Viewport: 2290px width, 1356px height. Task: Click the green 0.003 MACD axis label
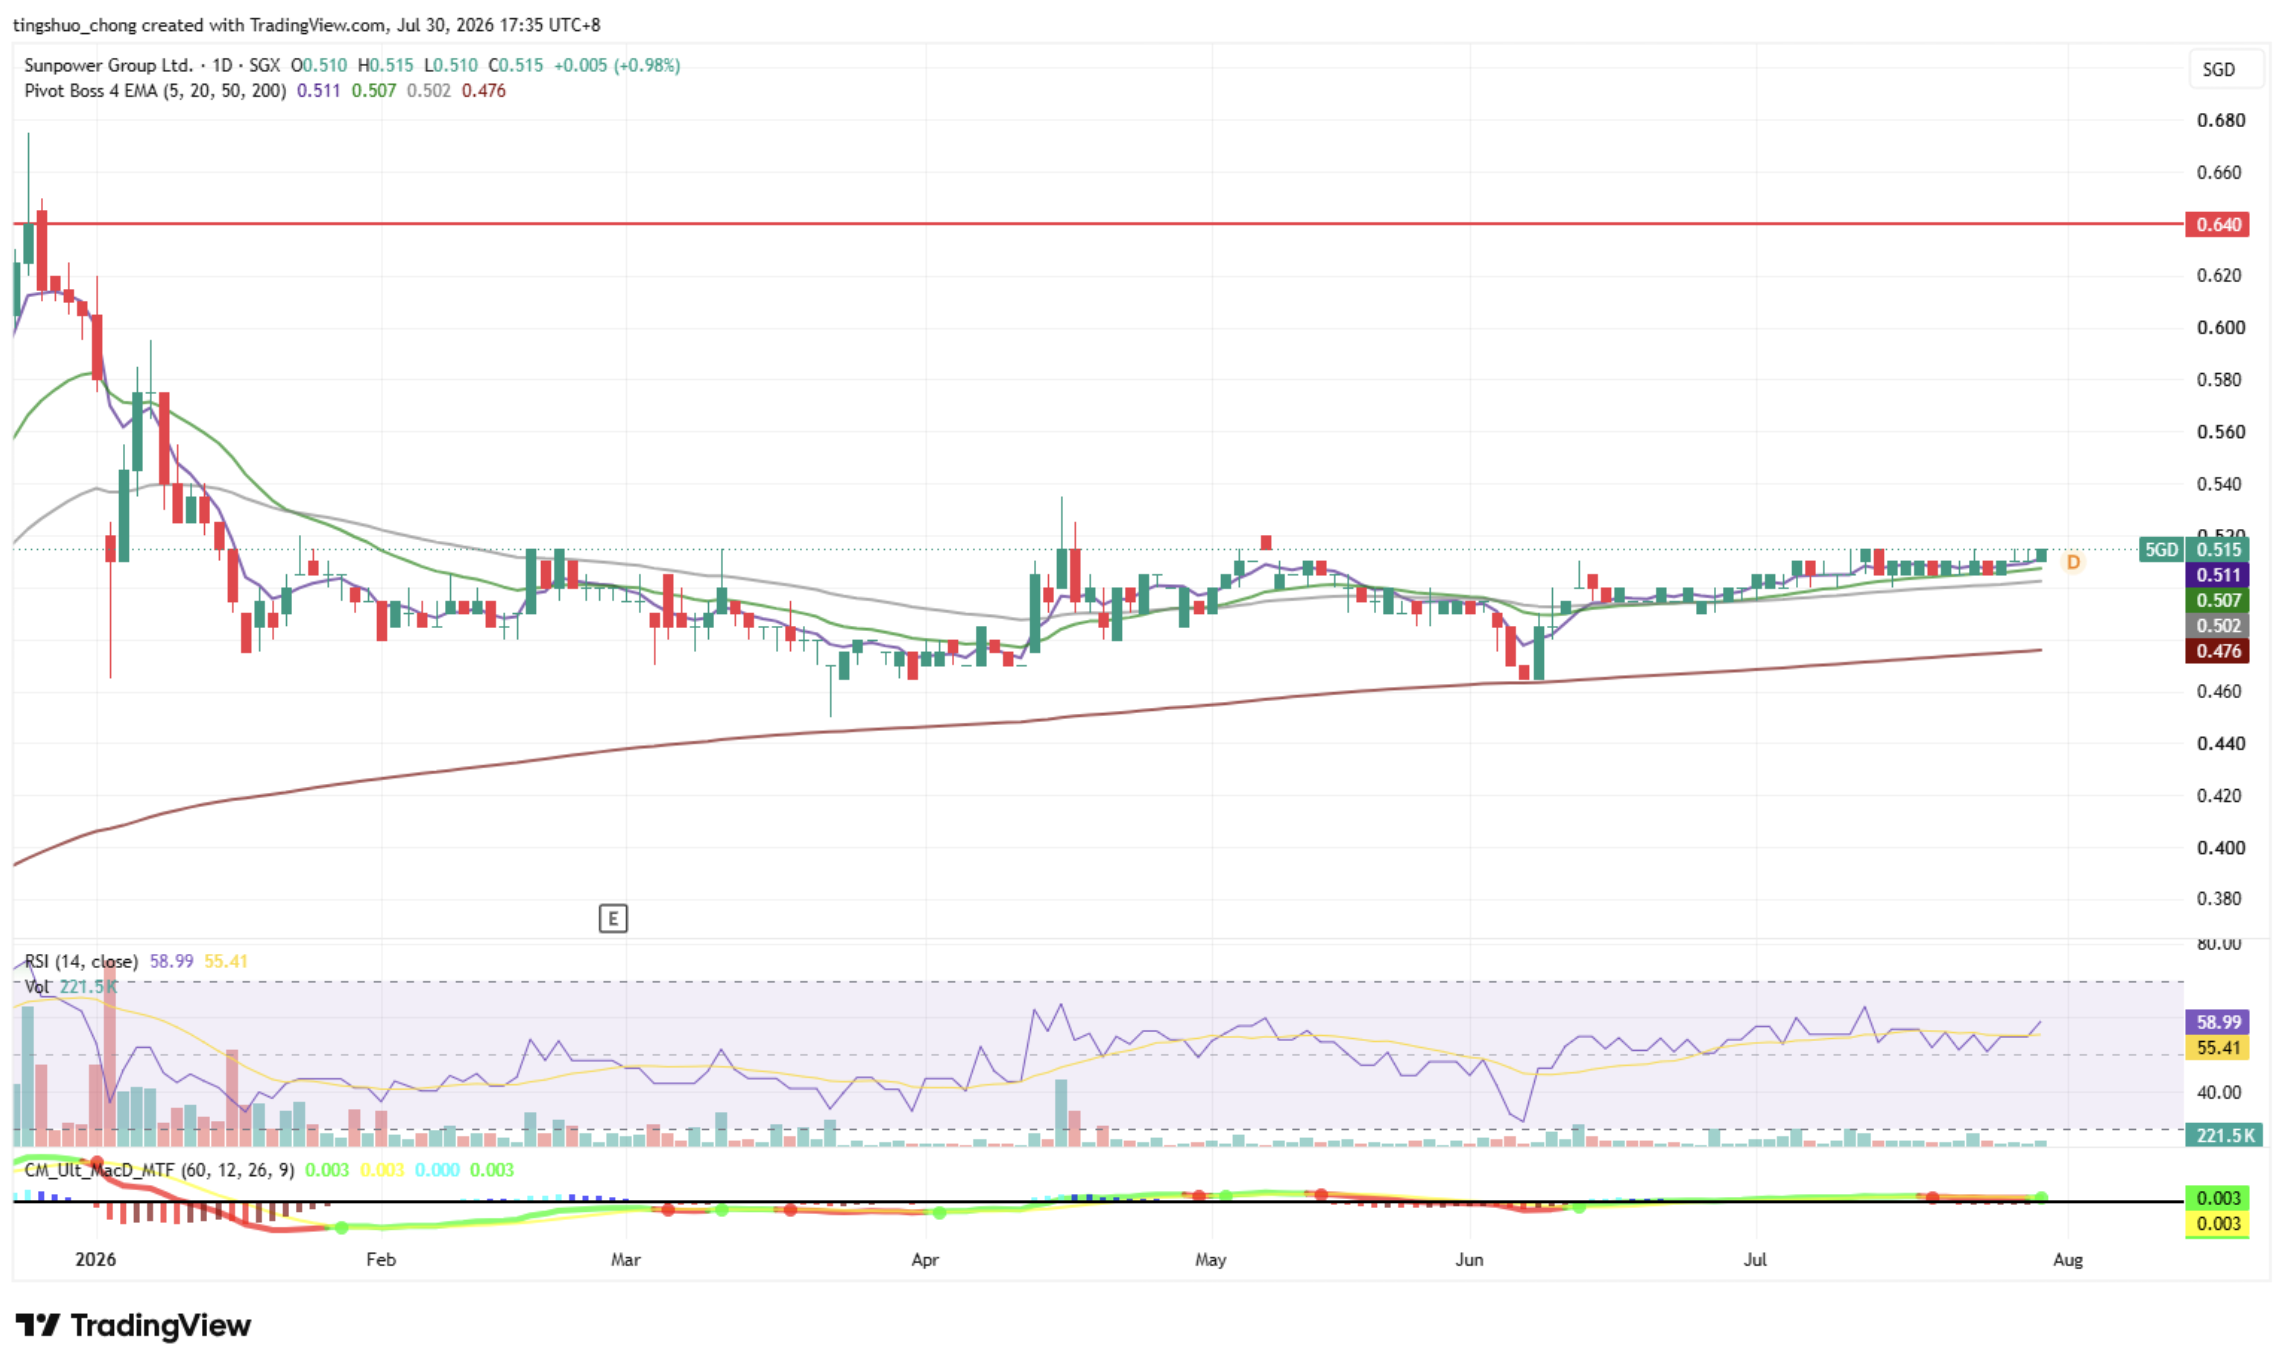coord(2217,1198)
